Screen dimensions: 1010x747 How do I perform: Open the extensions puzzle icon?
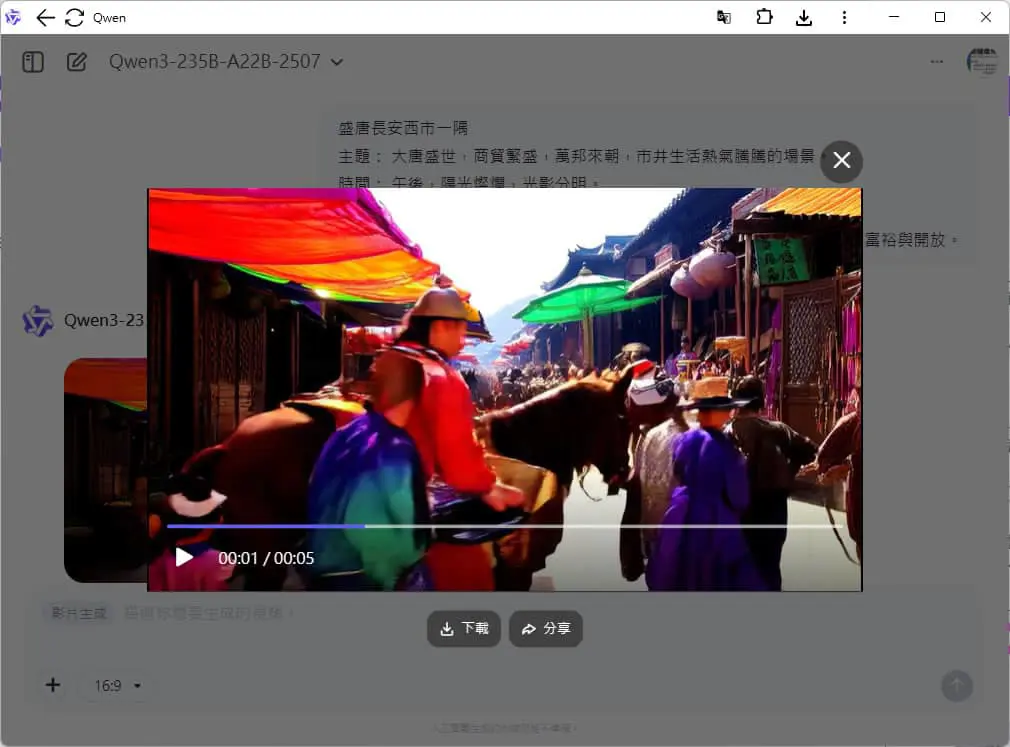tap(764, 17)
